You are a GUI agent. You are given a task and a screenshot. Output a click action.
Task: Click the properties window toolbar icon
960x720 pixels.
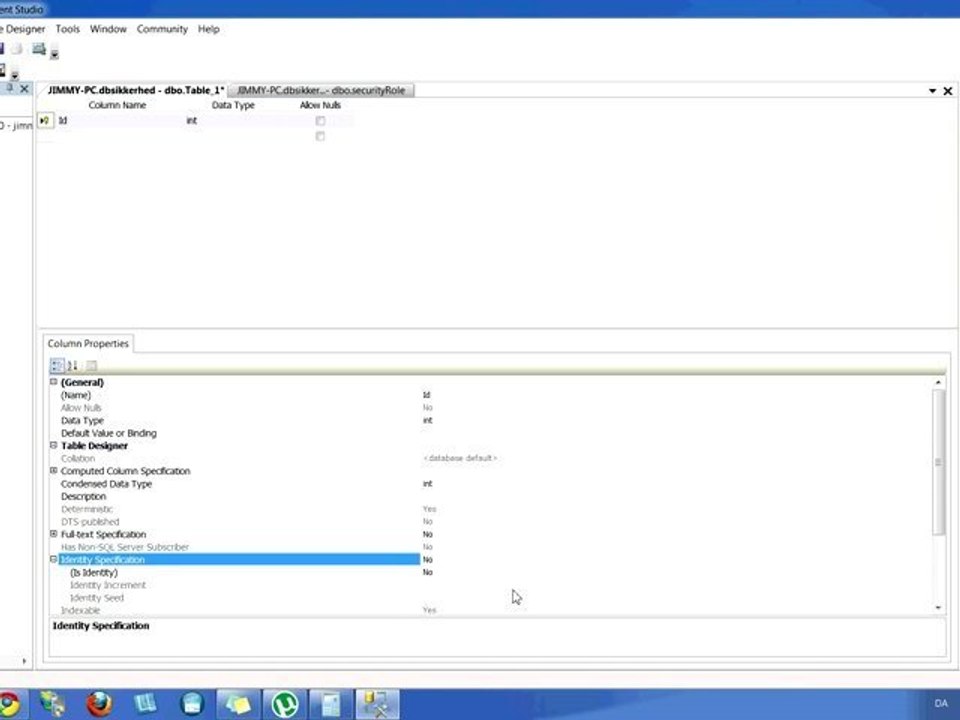(x=39, y=49)
